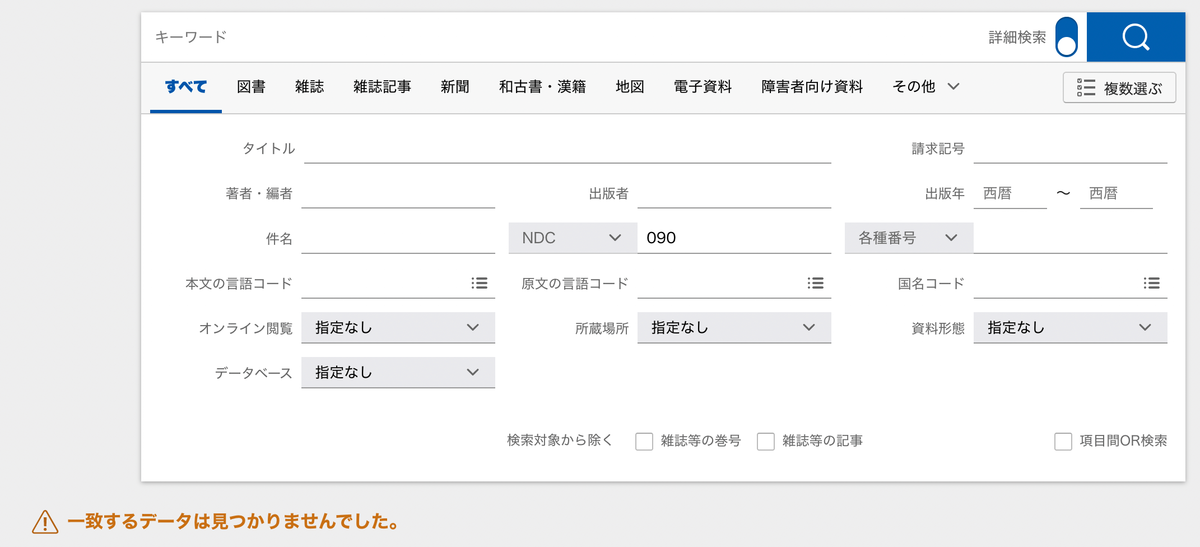
Task: Open the データベース dropdown
Action: (x=398, y=372)
